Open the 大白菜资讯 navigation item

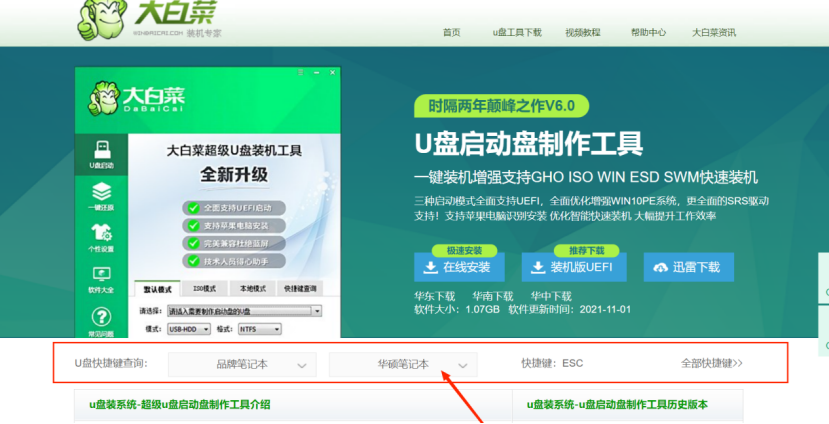point(714,32)
